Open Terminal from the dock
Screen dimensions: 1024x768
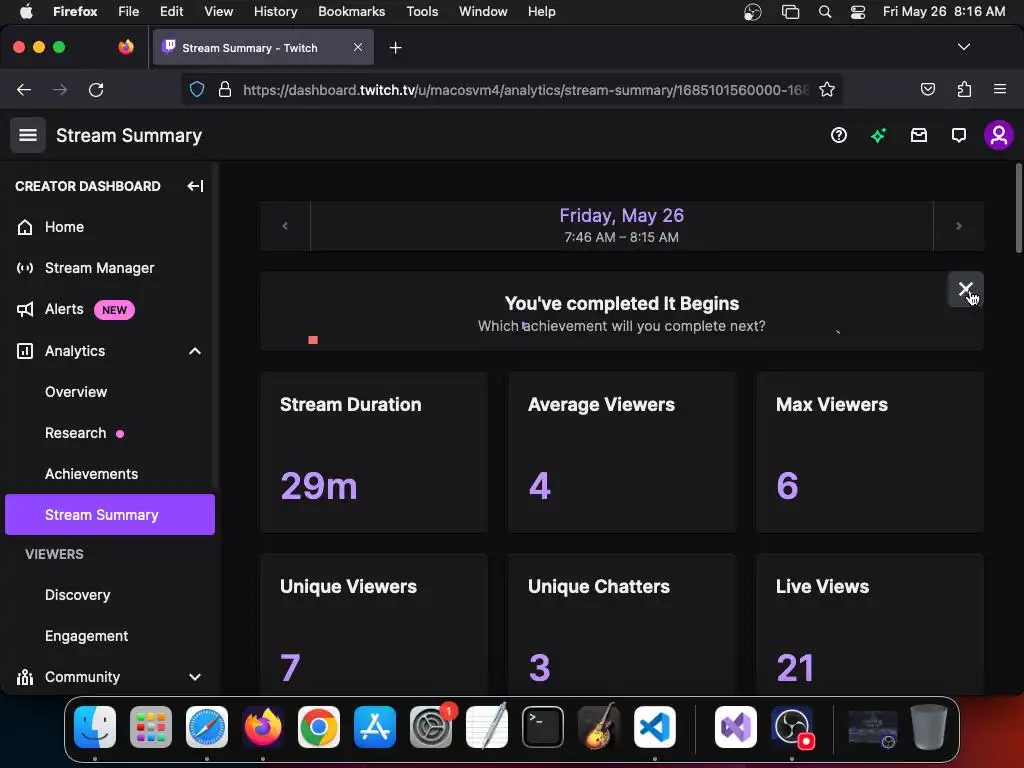543,727
